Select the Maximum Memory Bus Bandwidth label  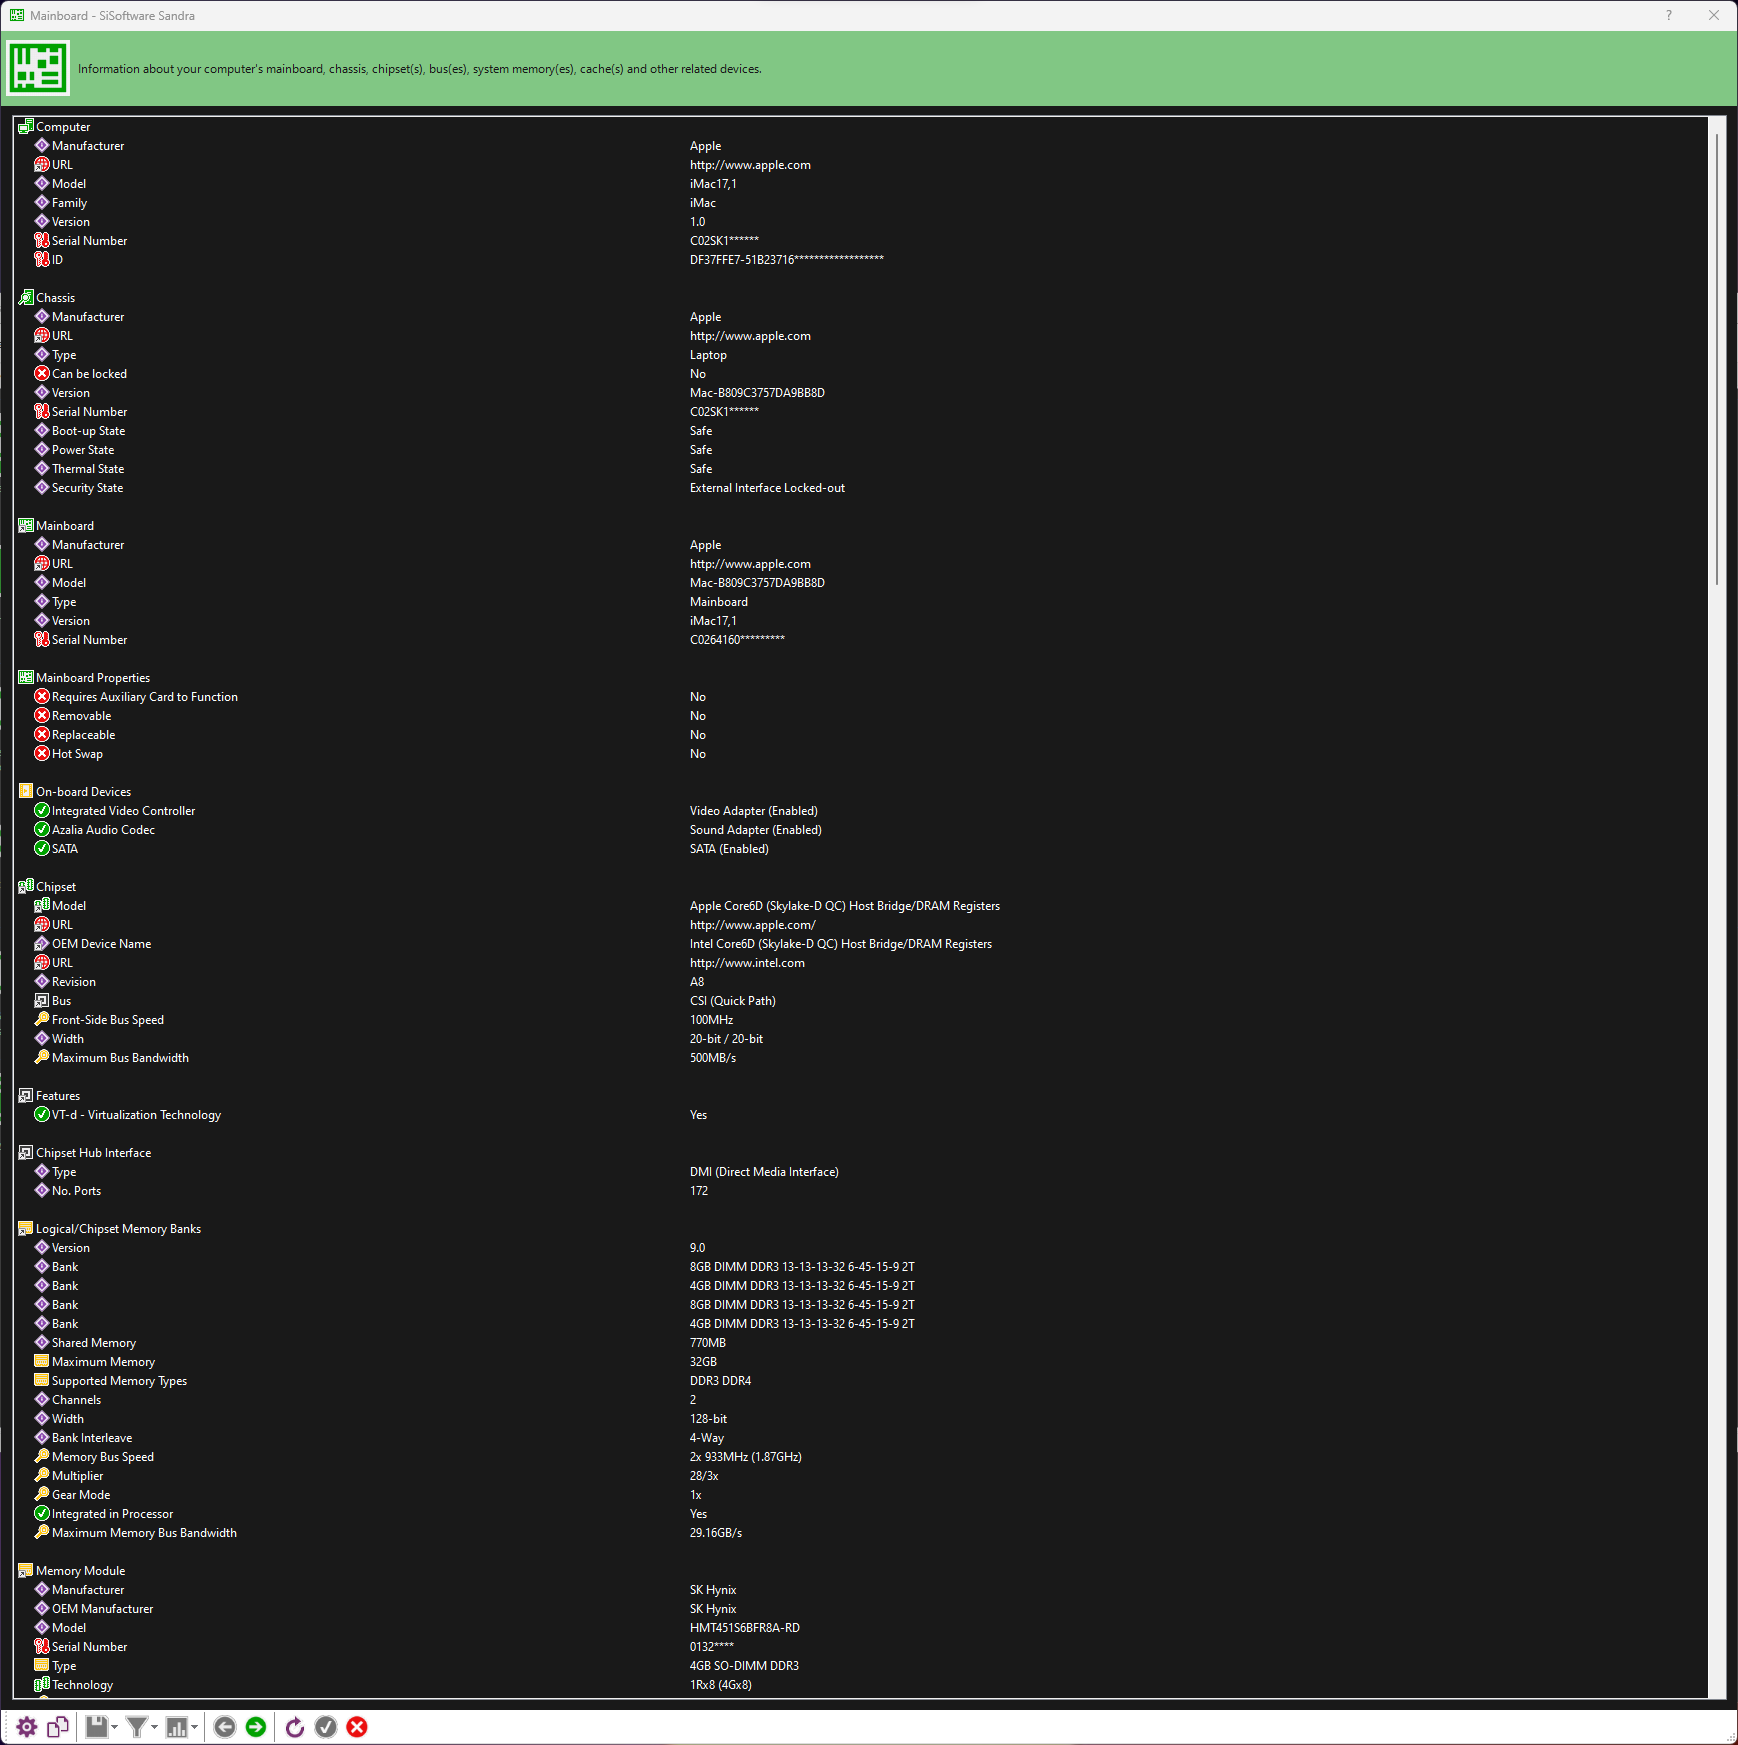click(x=144, y=1533)
